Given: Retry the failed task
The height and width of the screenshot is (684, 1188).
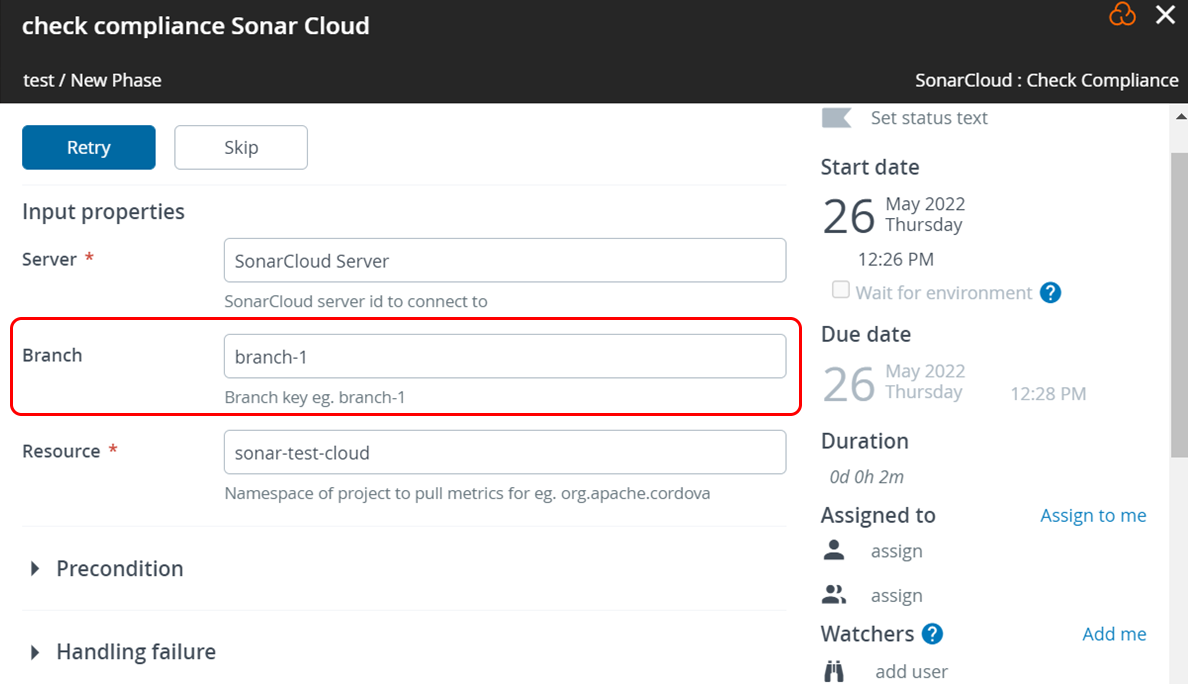Looking at the screenshot, I should pyautogui.click(x=89, y=147).
